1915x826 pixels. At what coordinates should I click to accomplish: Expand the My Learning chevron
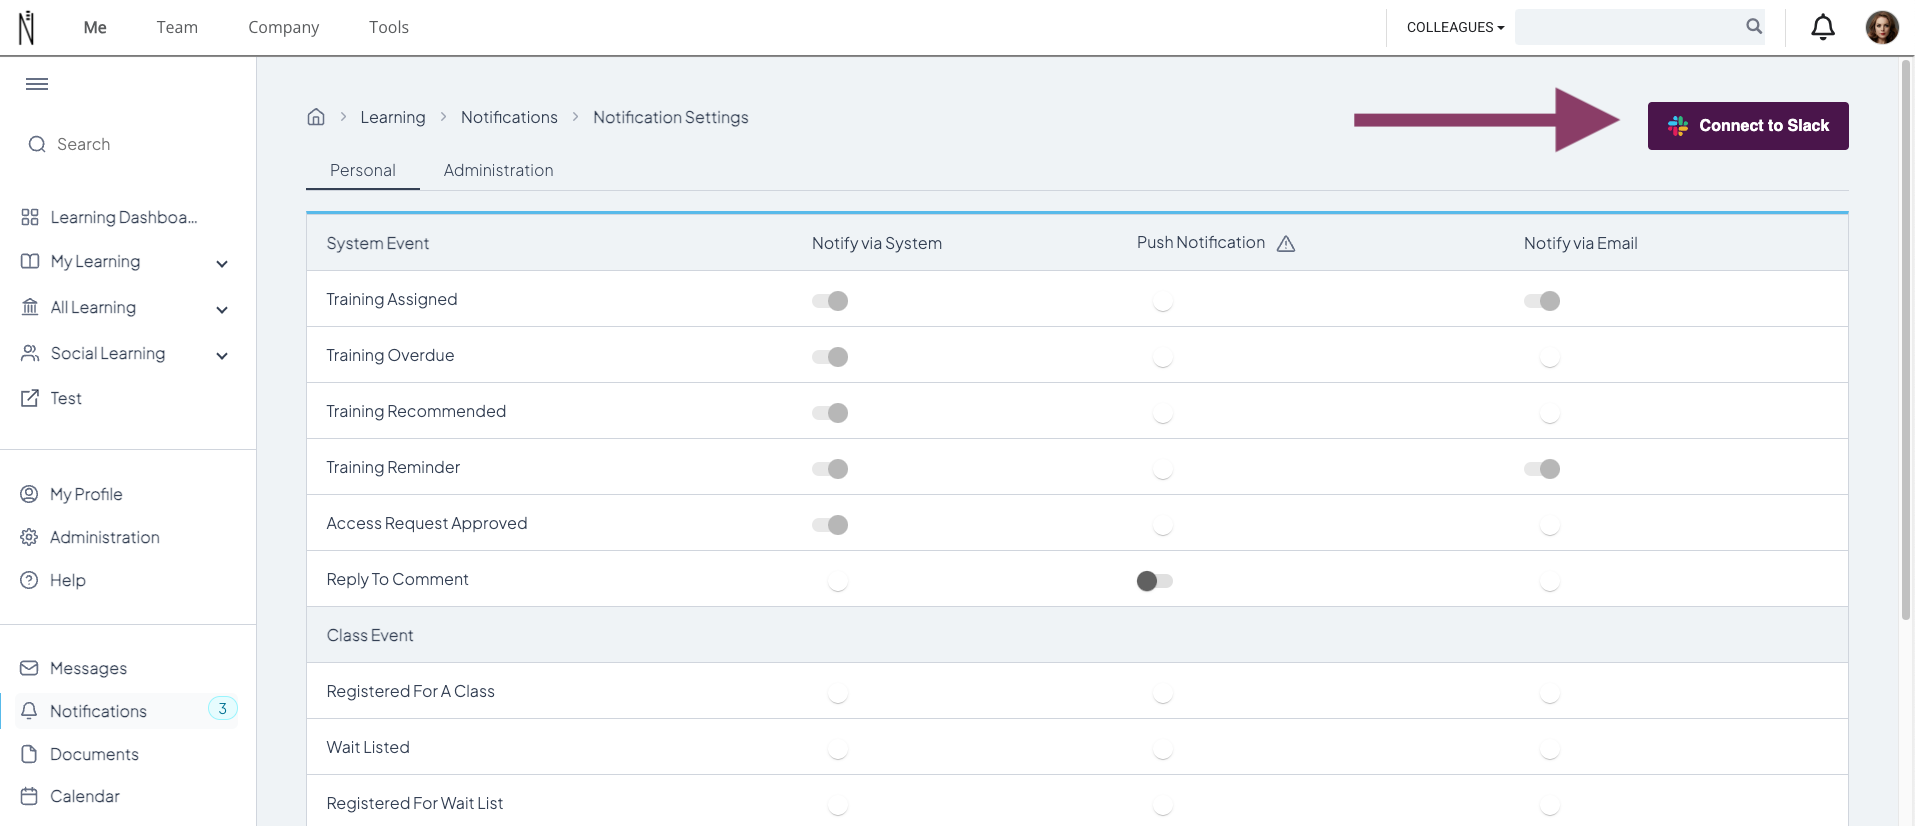point(222,264)
